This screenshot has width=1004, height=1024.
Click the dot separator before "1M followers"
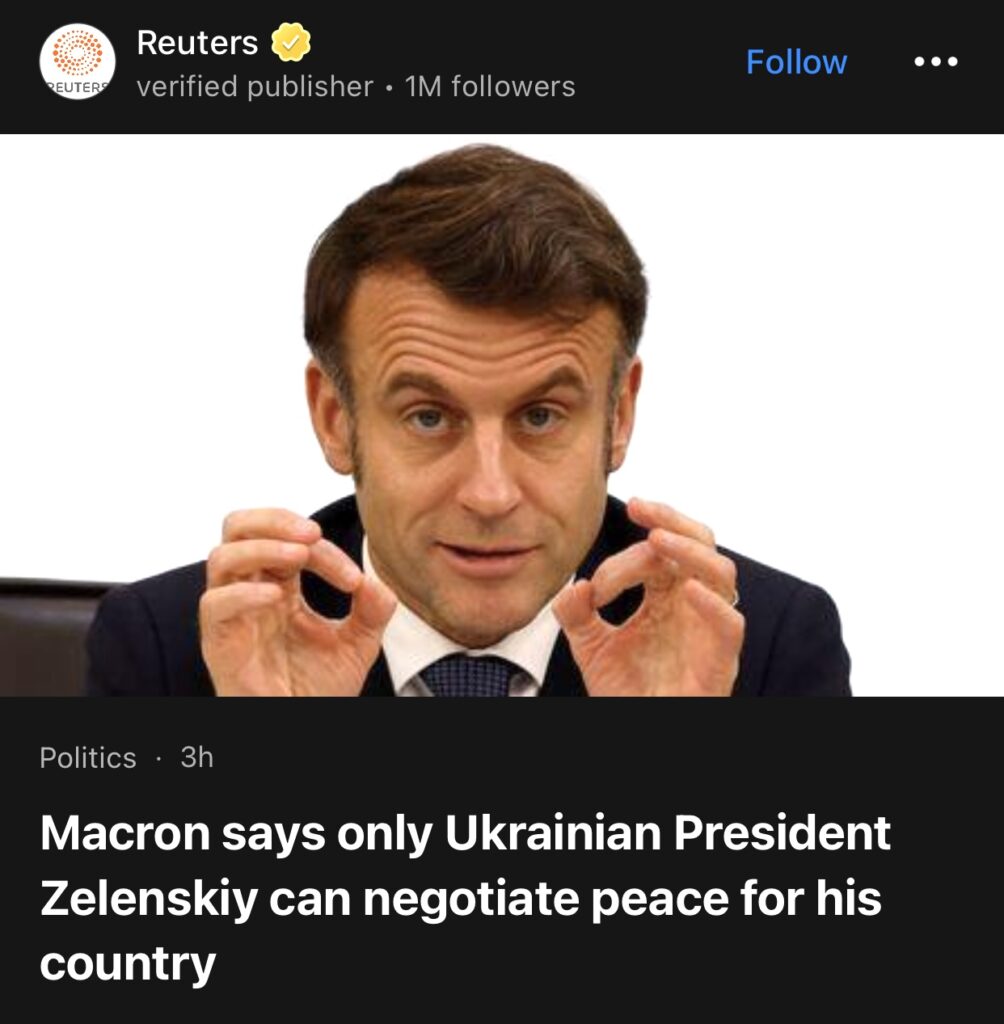pyautogui.click(x=388, y=87)
